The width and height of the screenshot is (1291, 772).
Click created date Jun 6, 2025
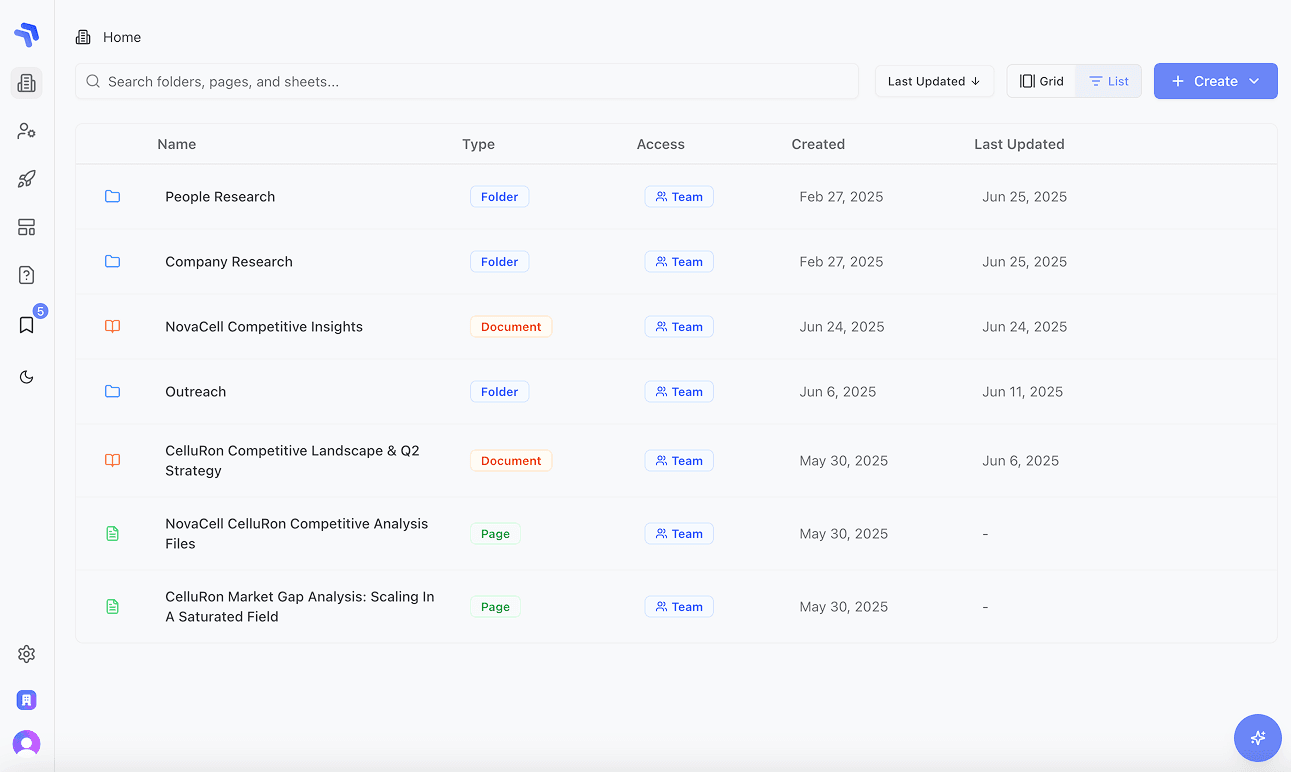838,392
